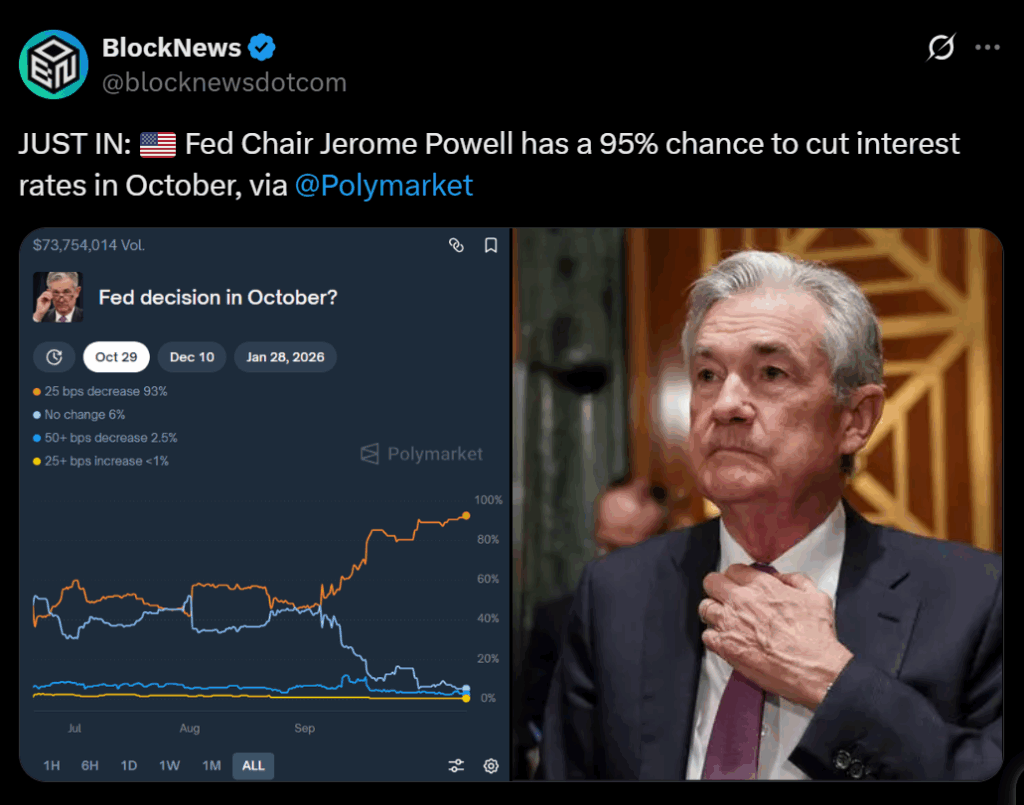Bookmark the Fed decision market
The width and height of the screenshot is (1024, 805).
[490, 245]
